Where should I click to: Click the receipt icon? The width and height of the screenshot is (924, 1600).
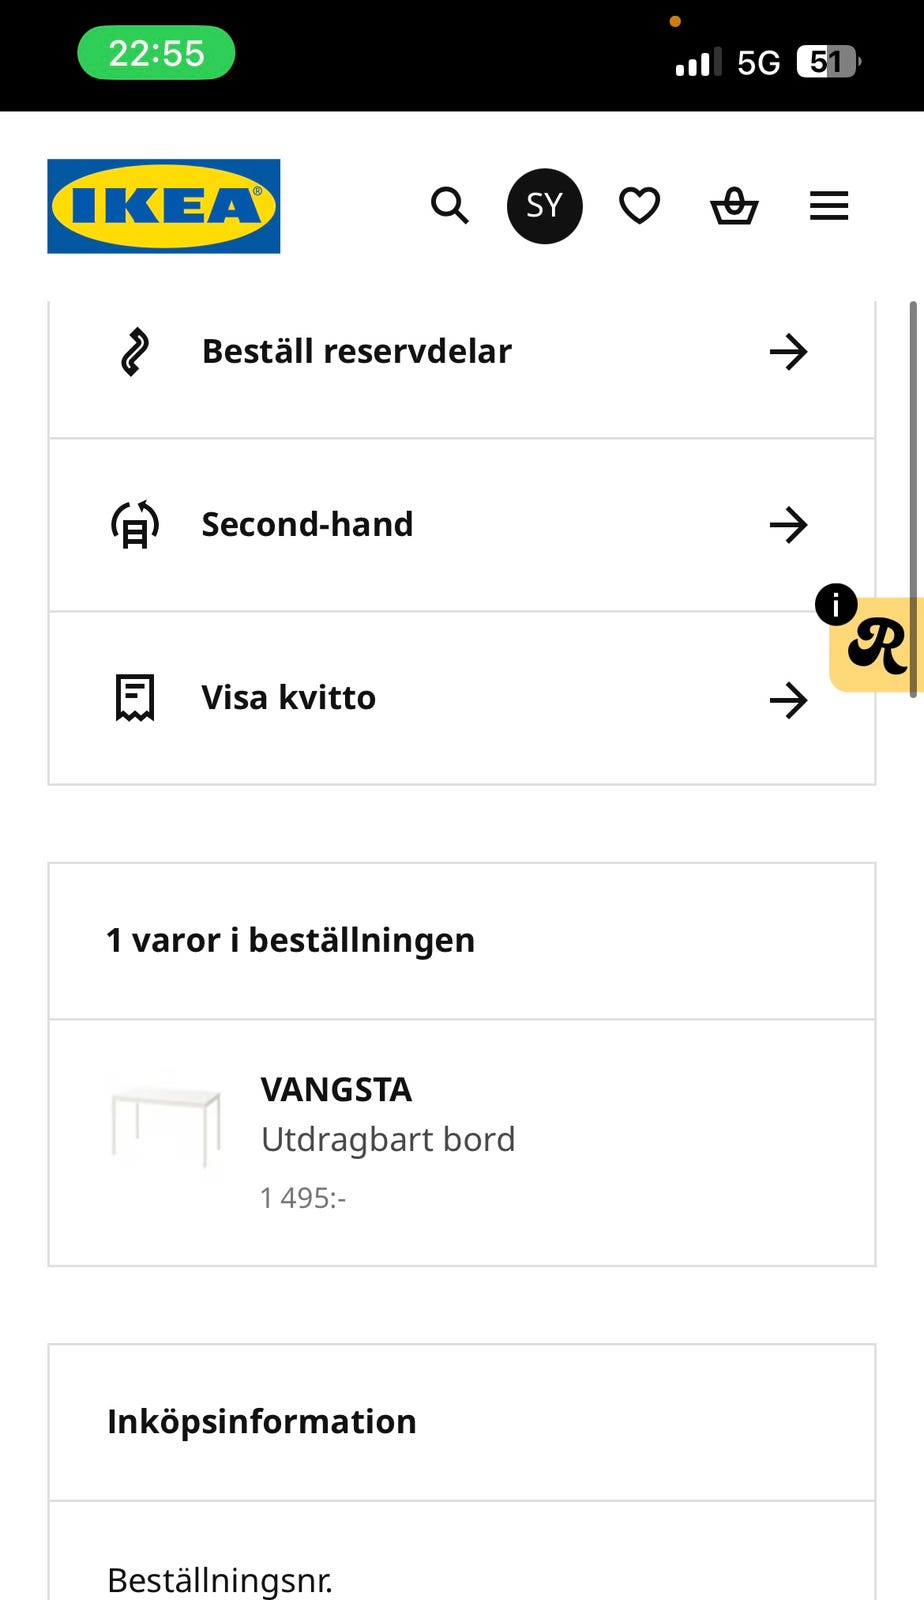click(x=135, y=698)
